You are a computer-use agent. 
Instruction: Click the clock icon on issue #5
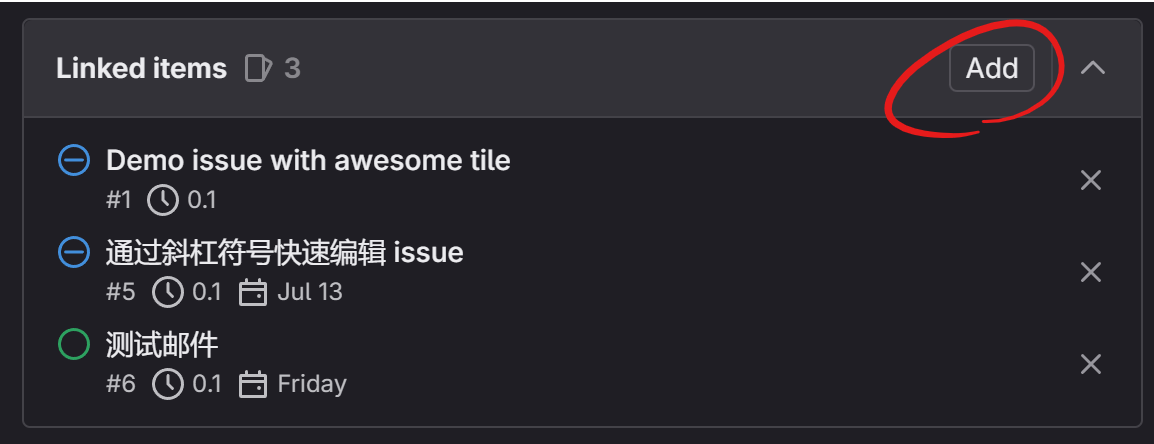point(168,292)
